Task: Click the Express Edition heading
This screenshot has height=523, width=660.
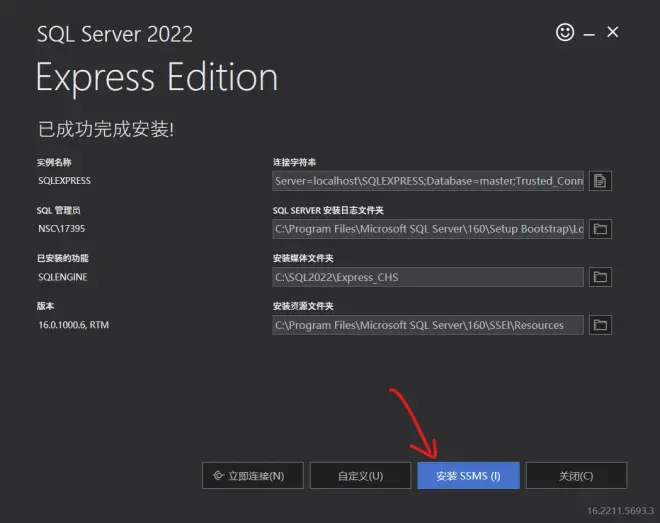Action: click(157, 78)
